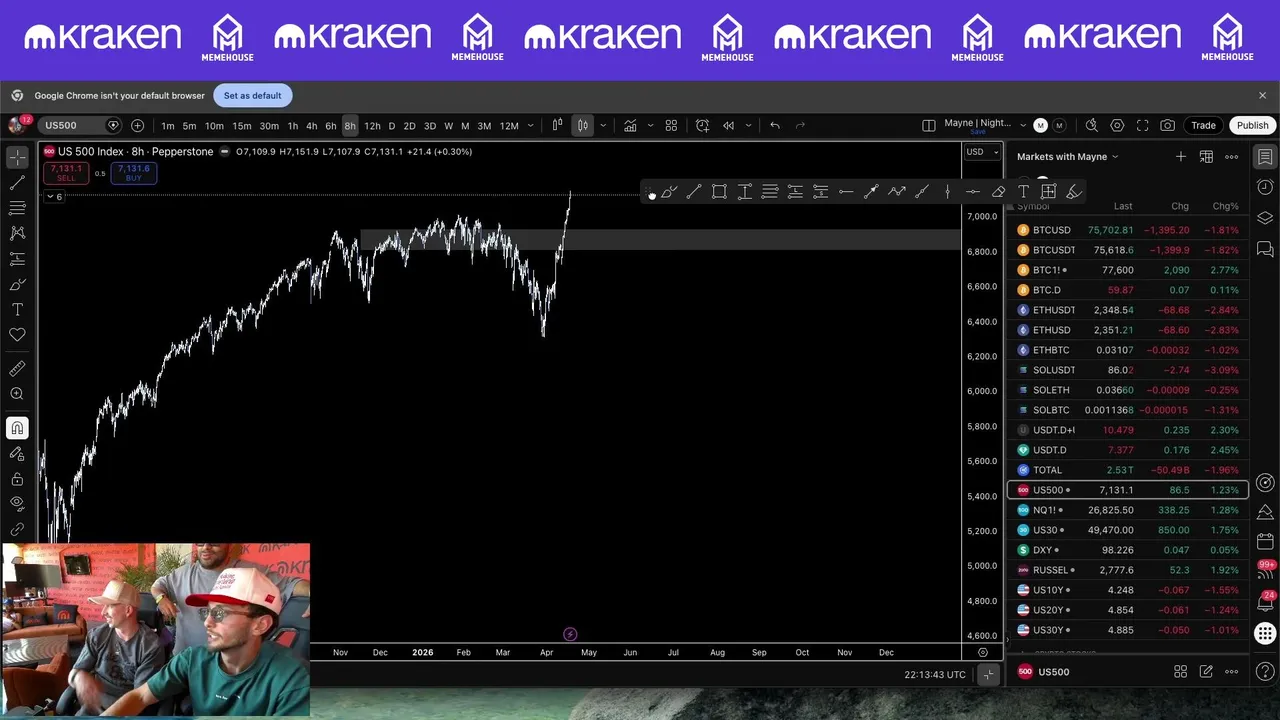Open watchlist three-dot more menu
This screenshot has height=720, width=1280.
pyautogui.click(x=1231, y=157)
